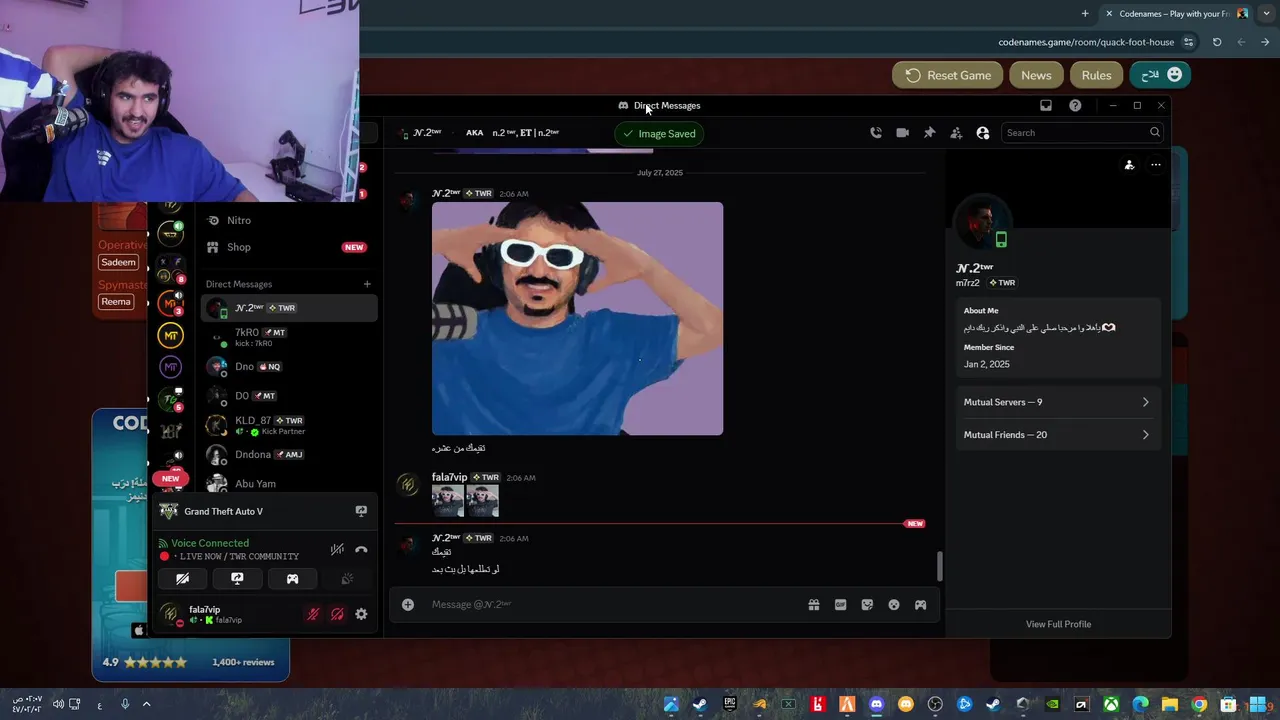Open Discord from the Windows taskbar
This screenshot has width=1280, height=720.
click(877, 705)
